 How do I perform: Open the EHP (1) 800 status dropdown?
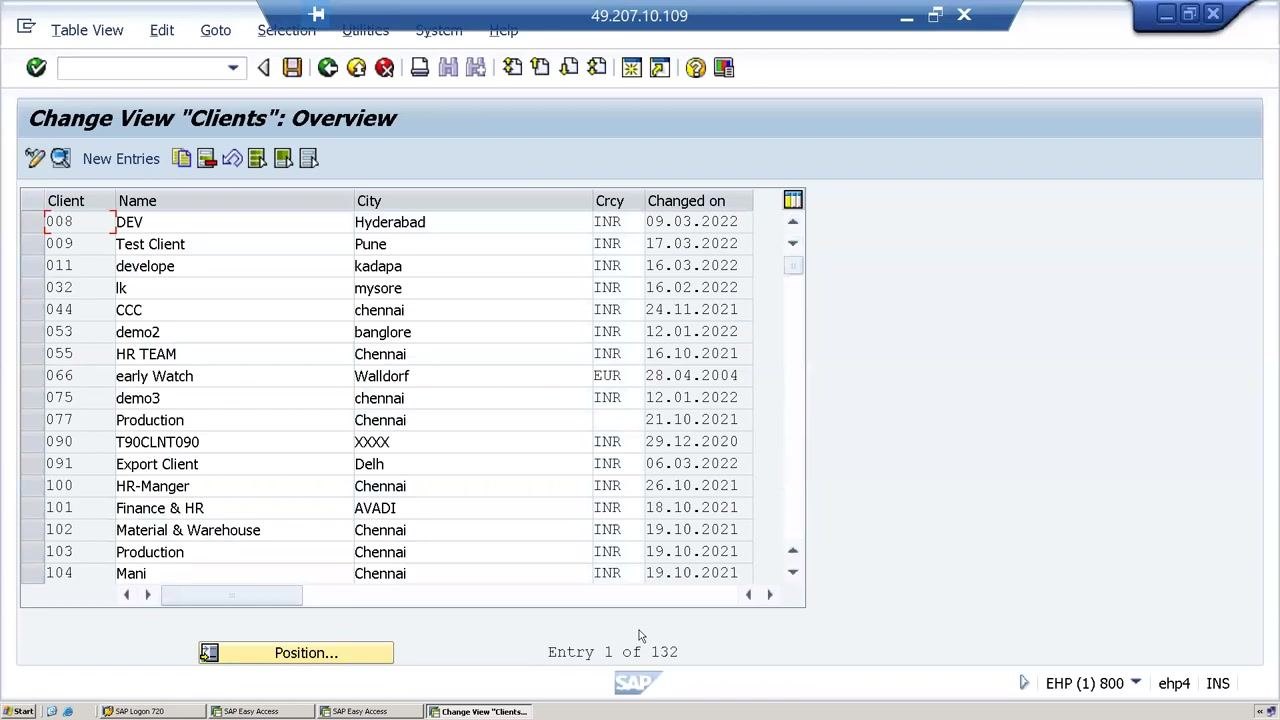1135,683
